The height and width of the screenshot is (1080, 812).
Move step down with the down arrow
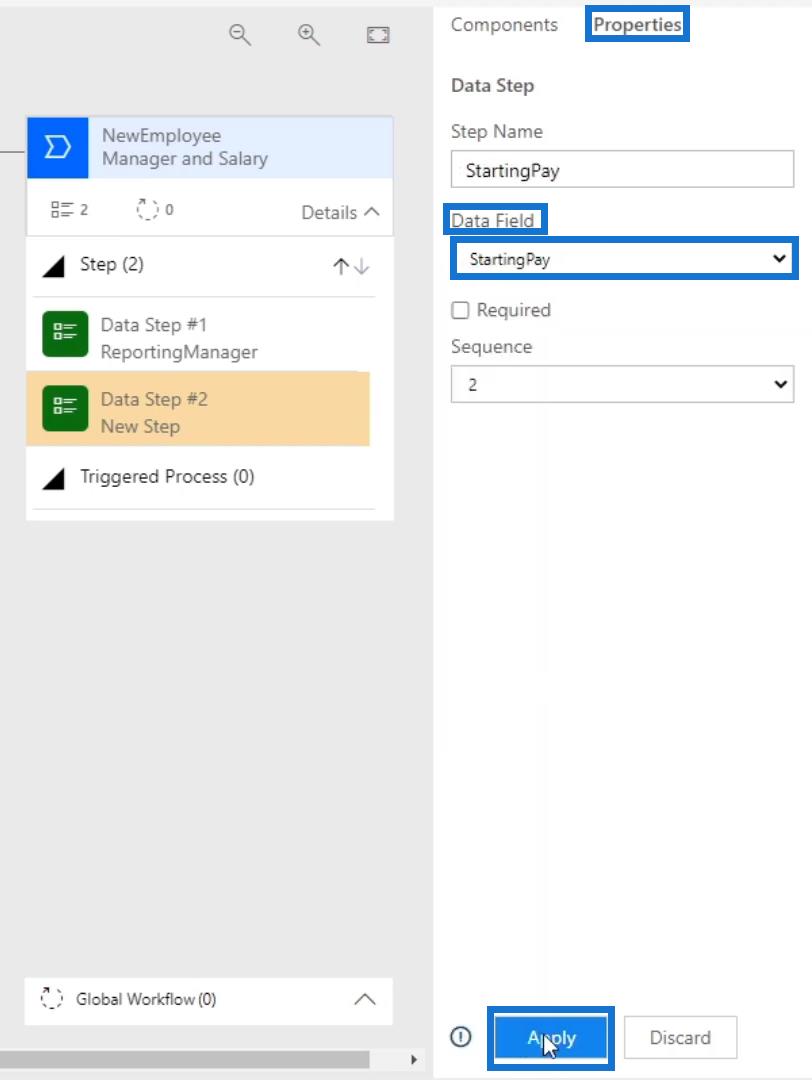(362, 267)
